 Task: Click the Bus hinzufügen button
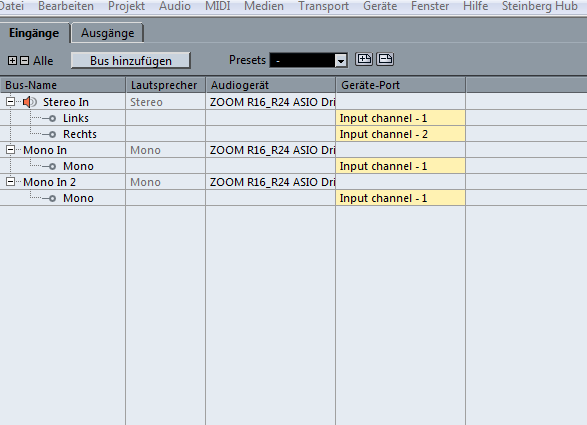coord(131,60)
